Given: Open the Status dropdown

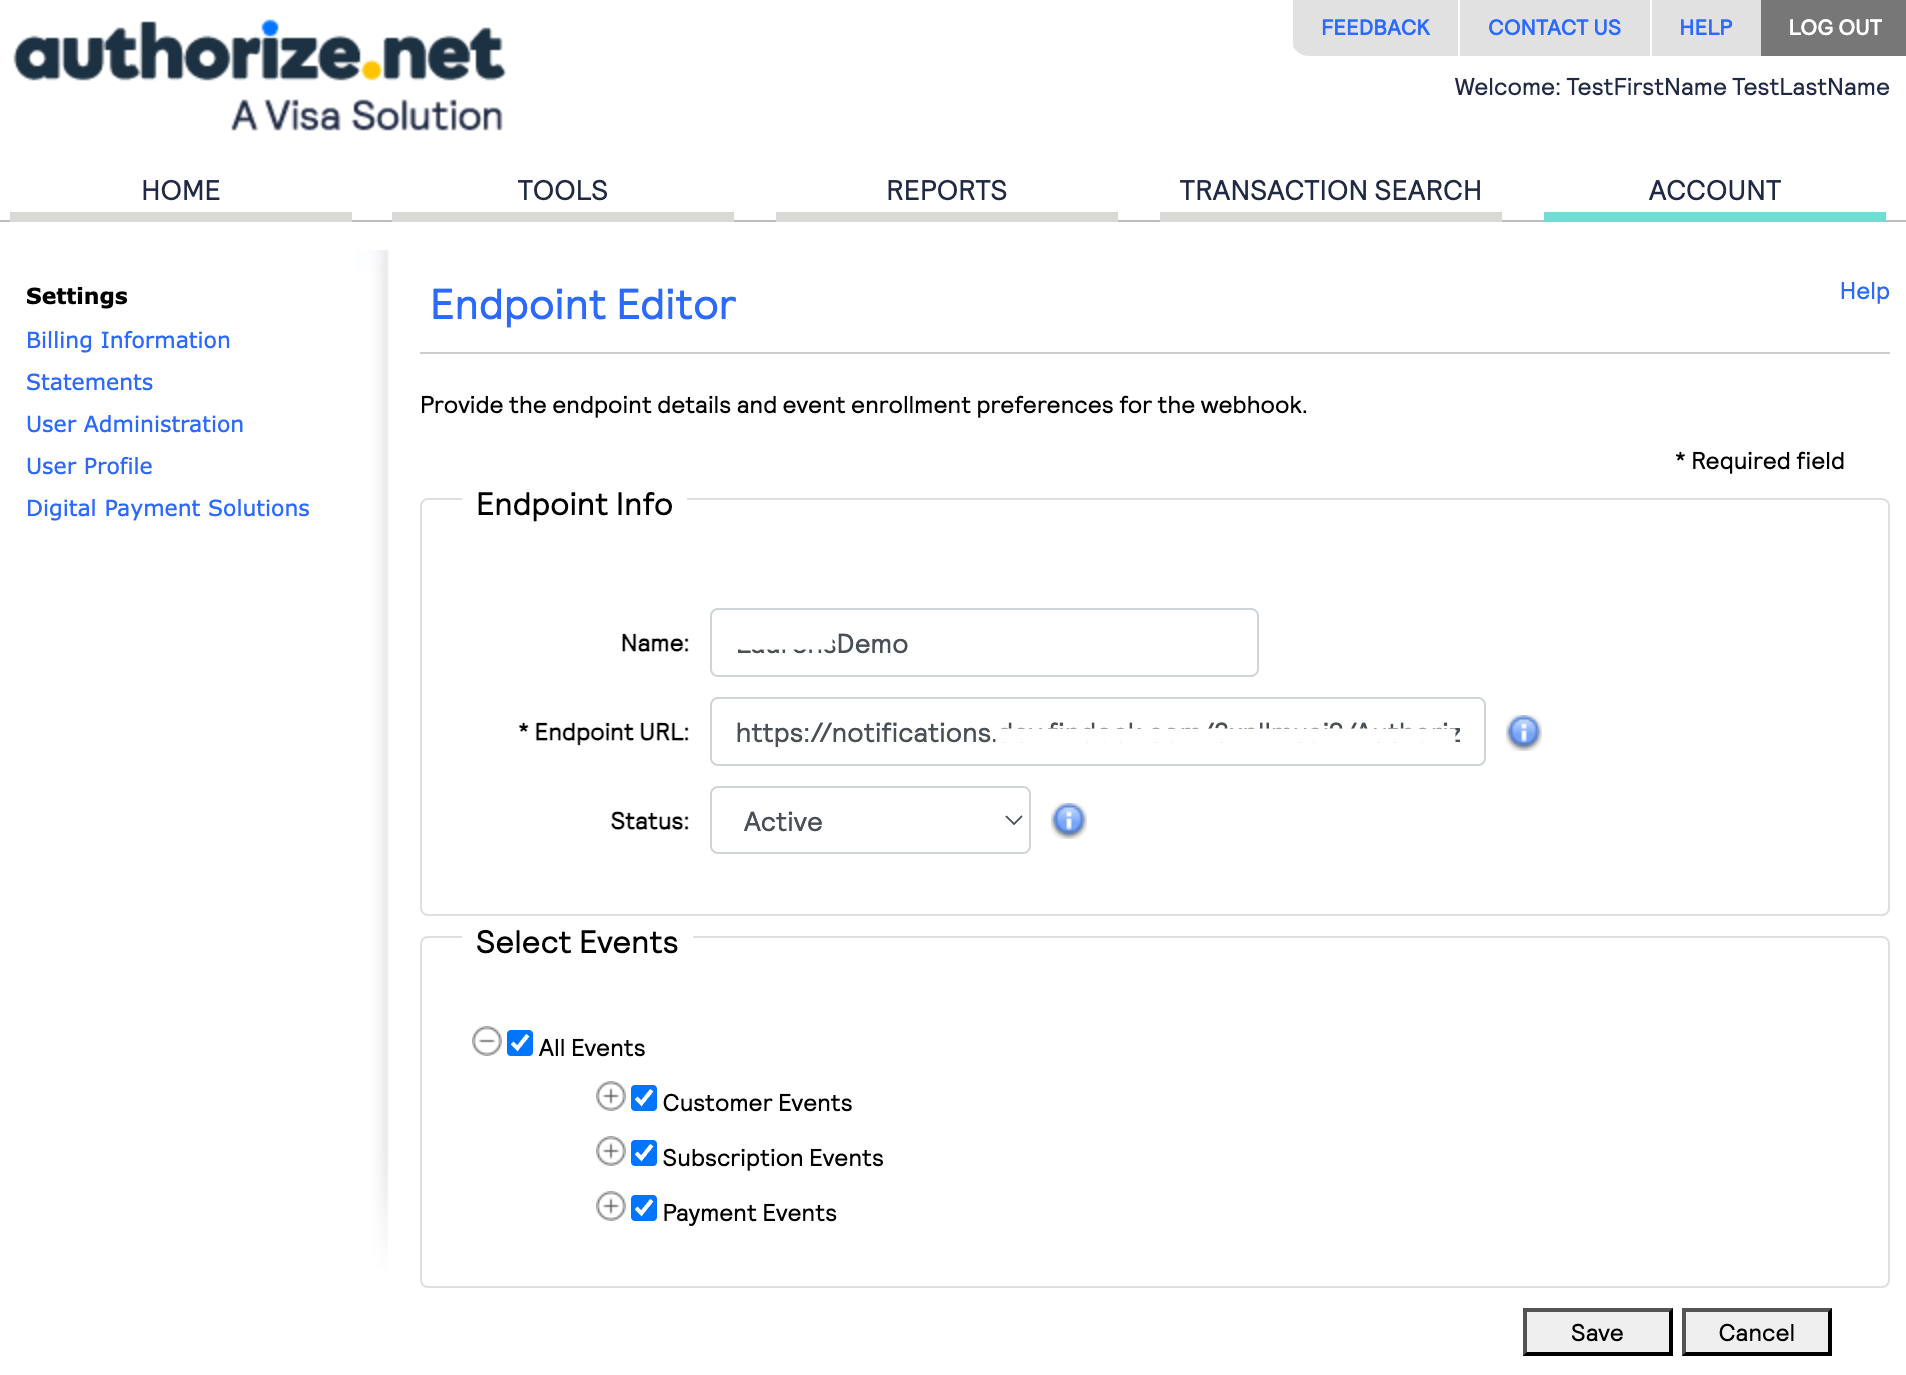Looking at the screenshot, I should point(870,820).
